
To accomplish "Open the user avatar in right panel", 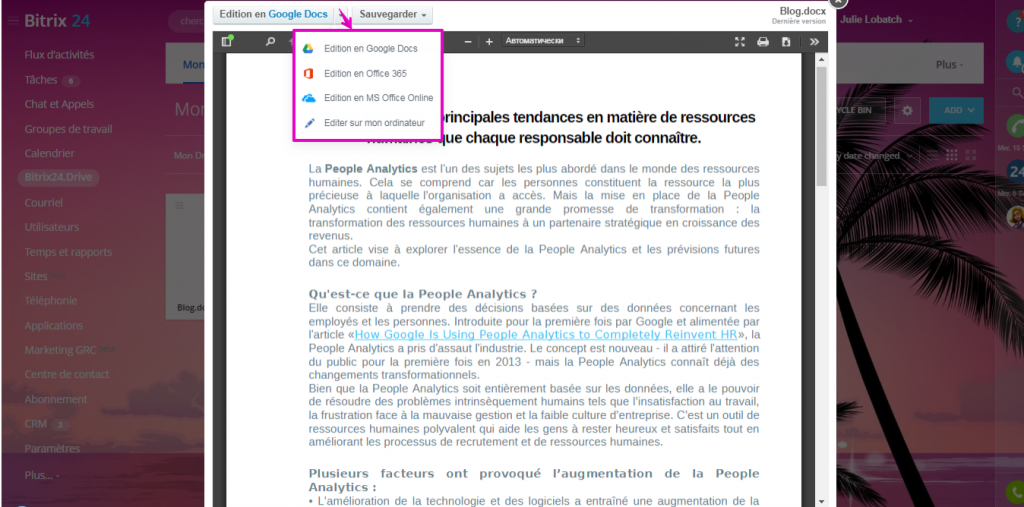I will [x=1016, y=216].
